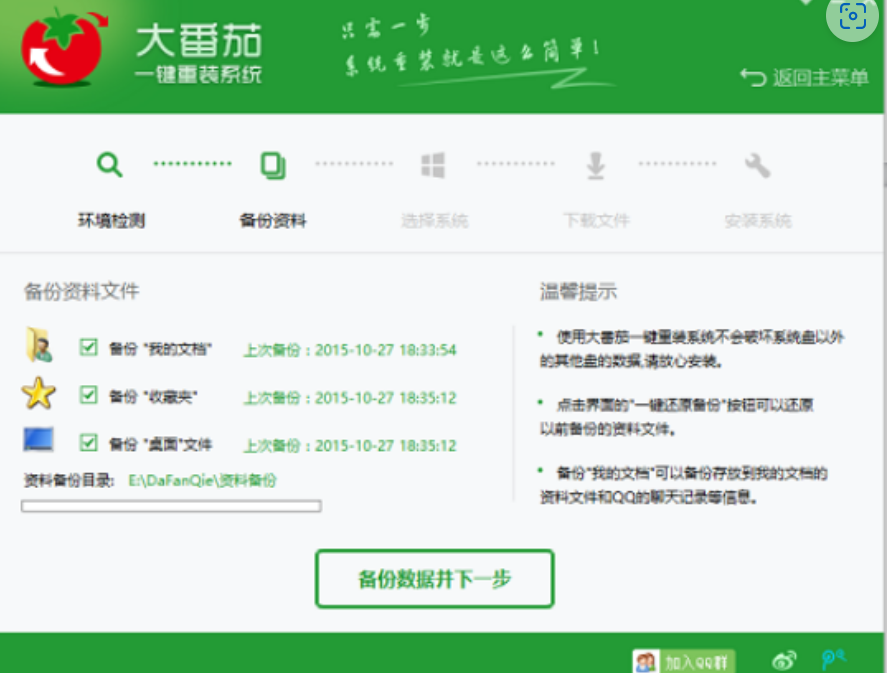Select the 环境检测 step label

point(111,221)
